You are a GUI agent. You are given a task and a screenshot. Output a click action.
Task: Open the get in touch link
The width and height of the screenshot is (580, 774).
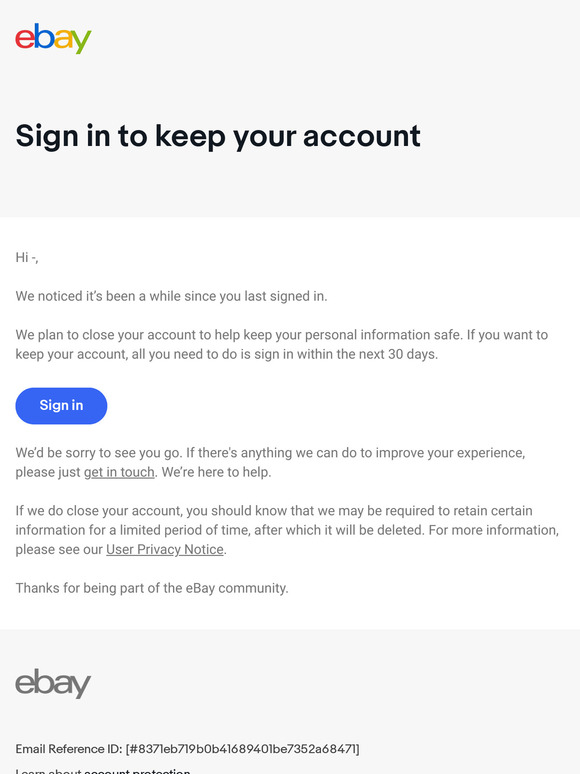pos(119,472)
